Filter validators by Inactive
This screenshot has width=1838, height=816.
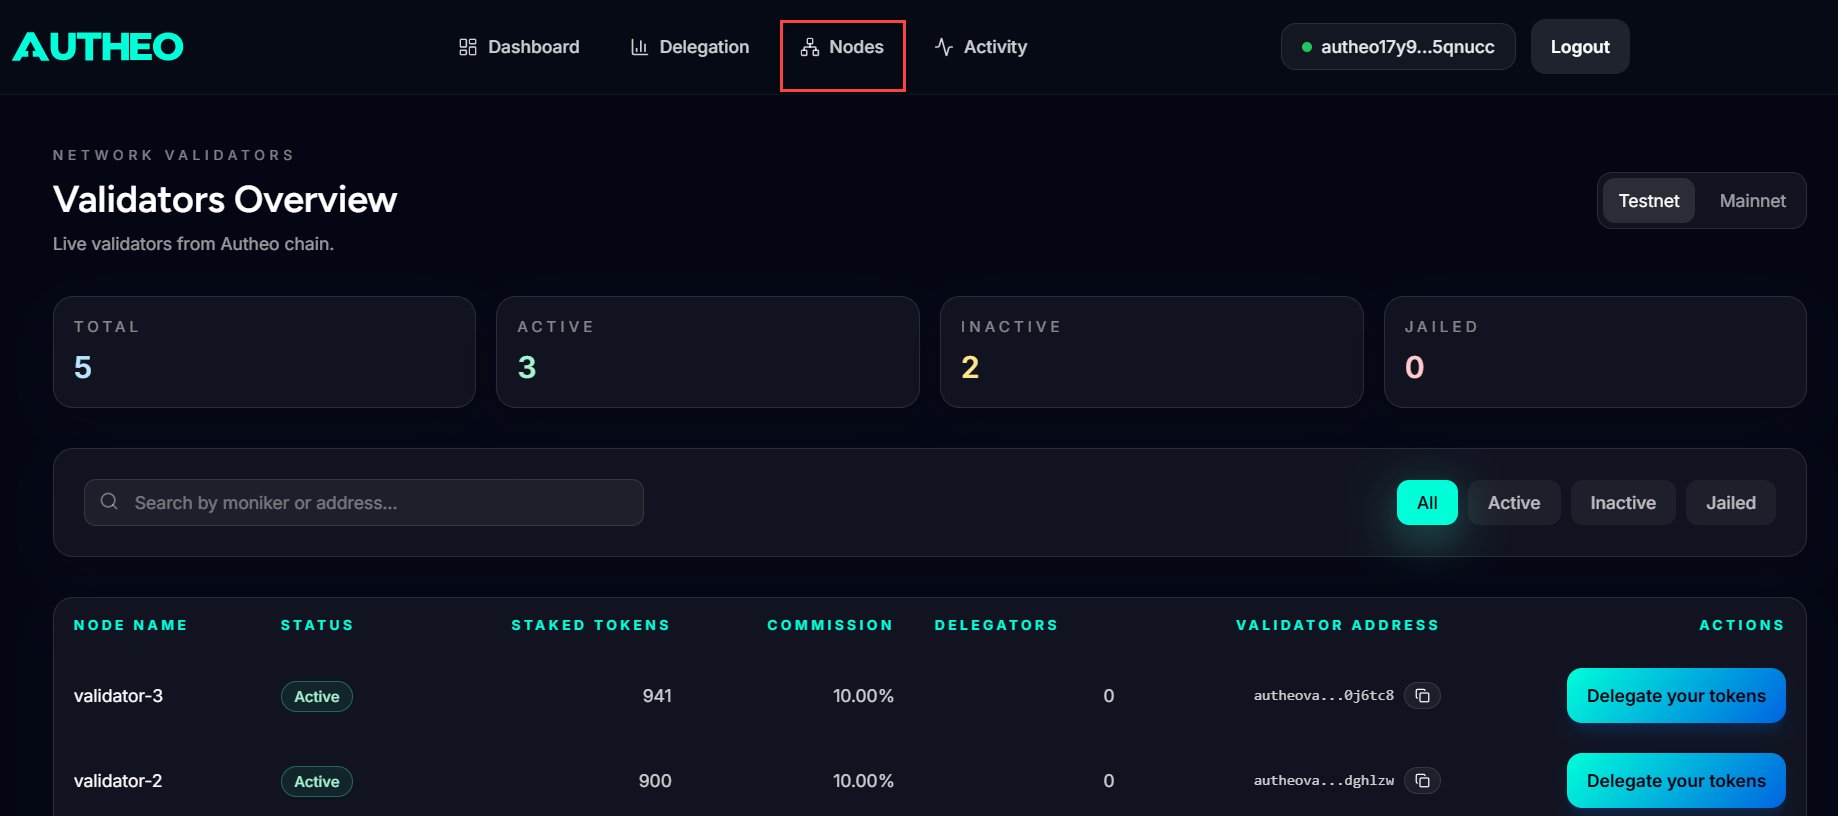[1623, 503]
